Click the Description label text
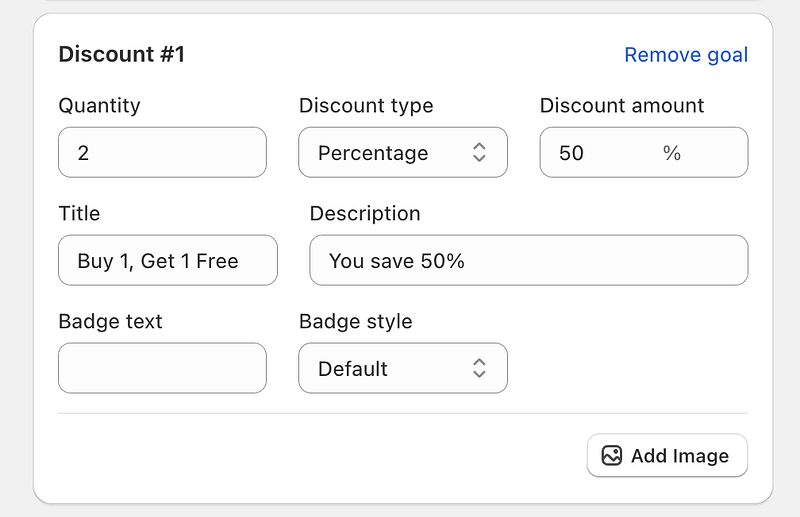800x517 pixels. tap(364, 214)
